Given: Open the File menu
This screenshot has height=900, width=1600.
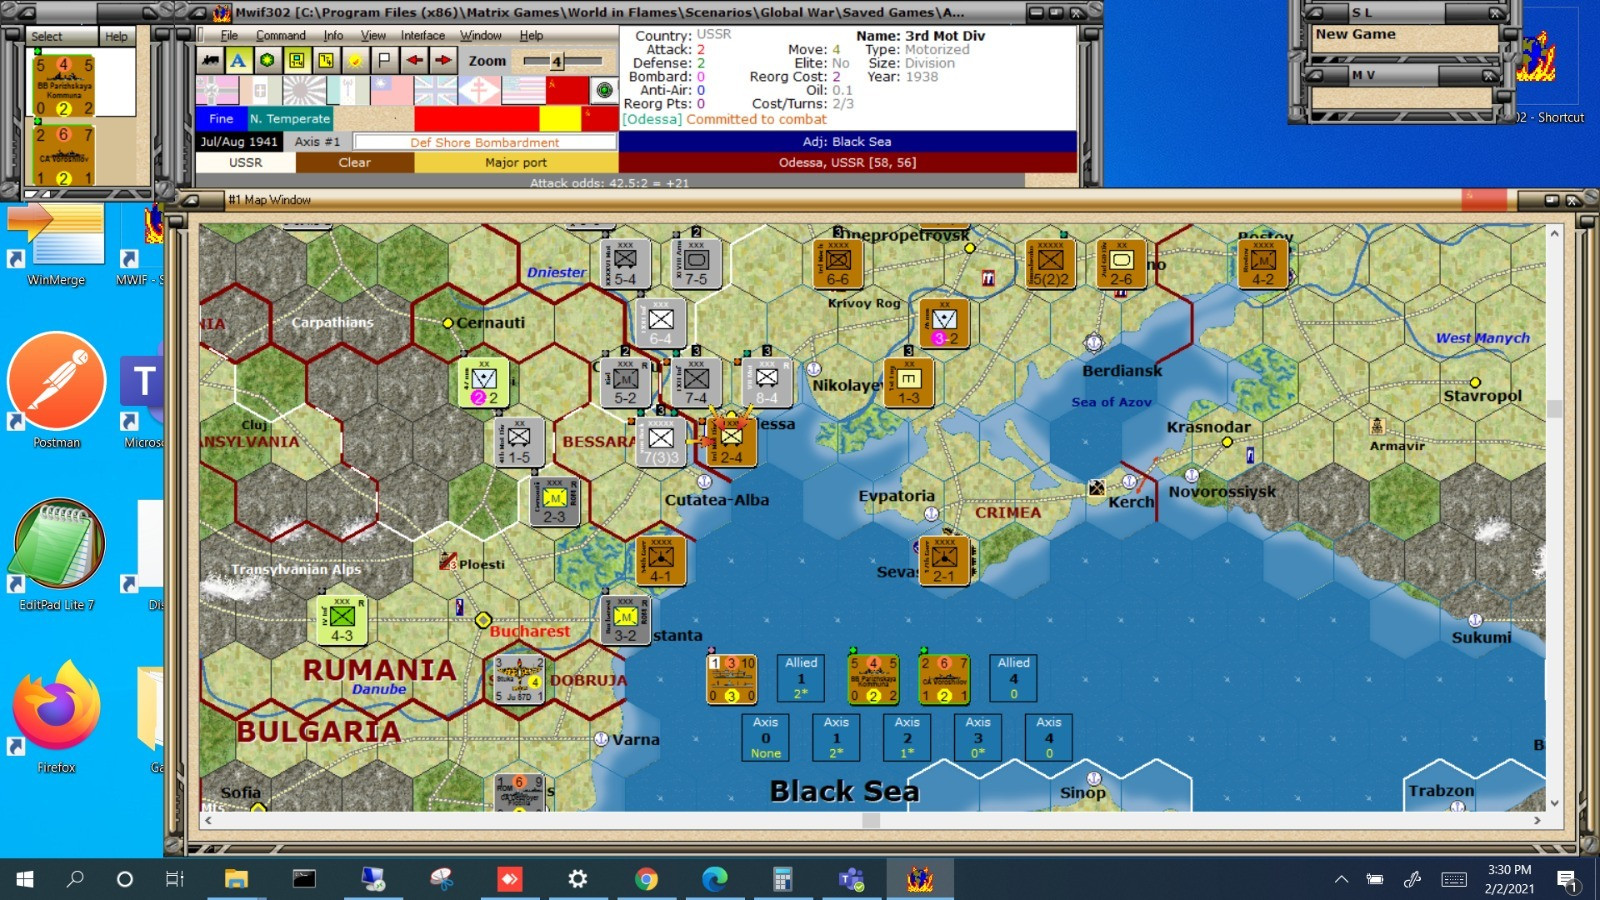Looking at the screenshot, I should tap(229, 35).
